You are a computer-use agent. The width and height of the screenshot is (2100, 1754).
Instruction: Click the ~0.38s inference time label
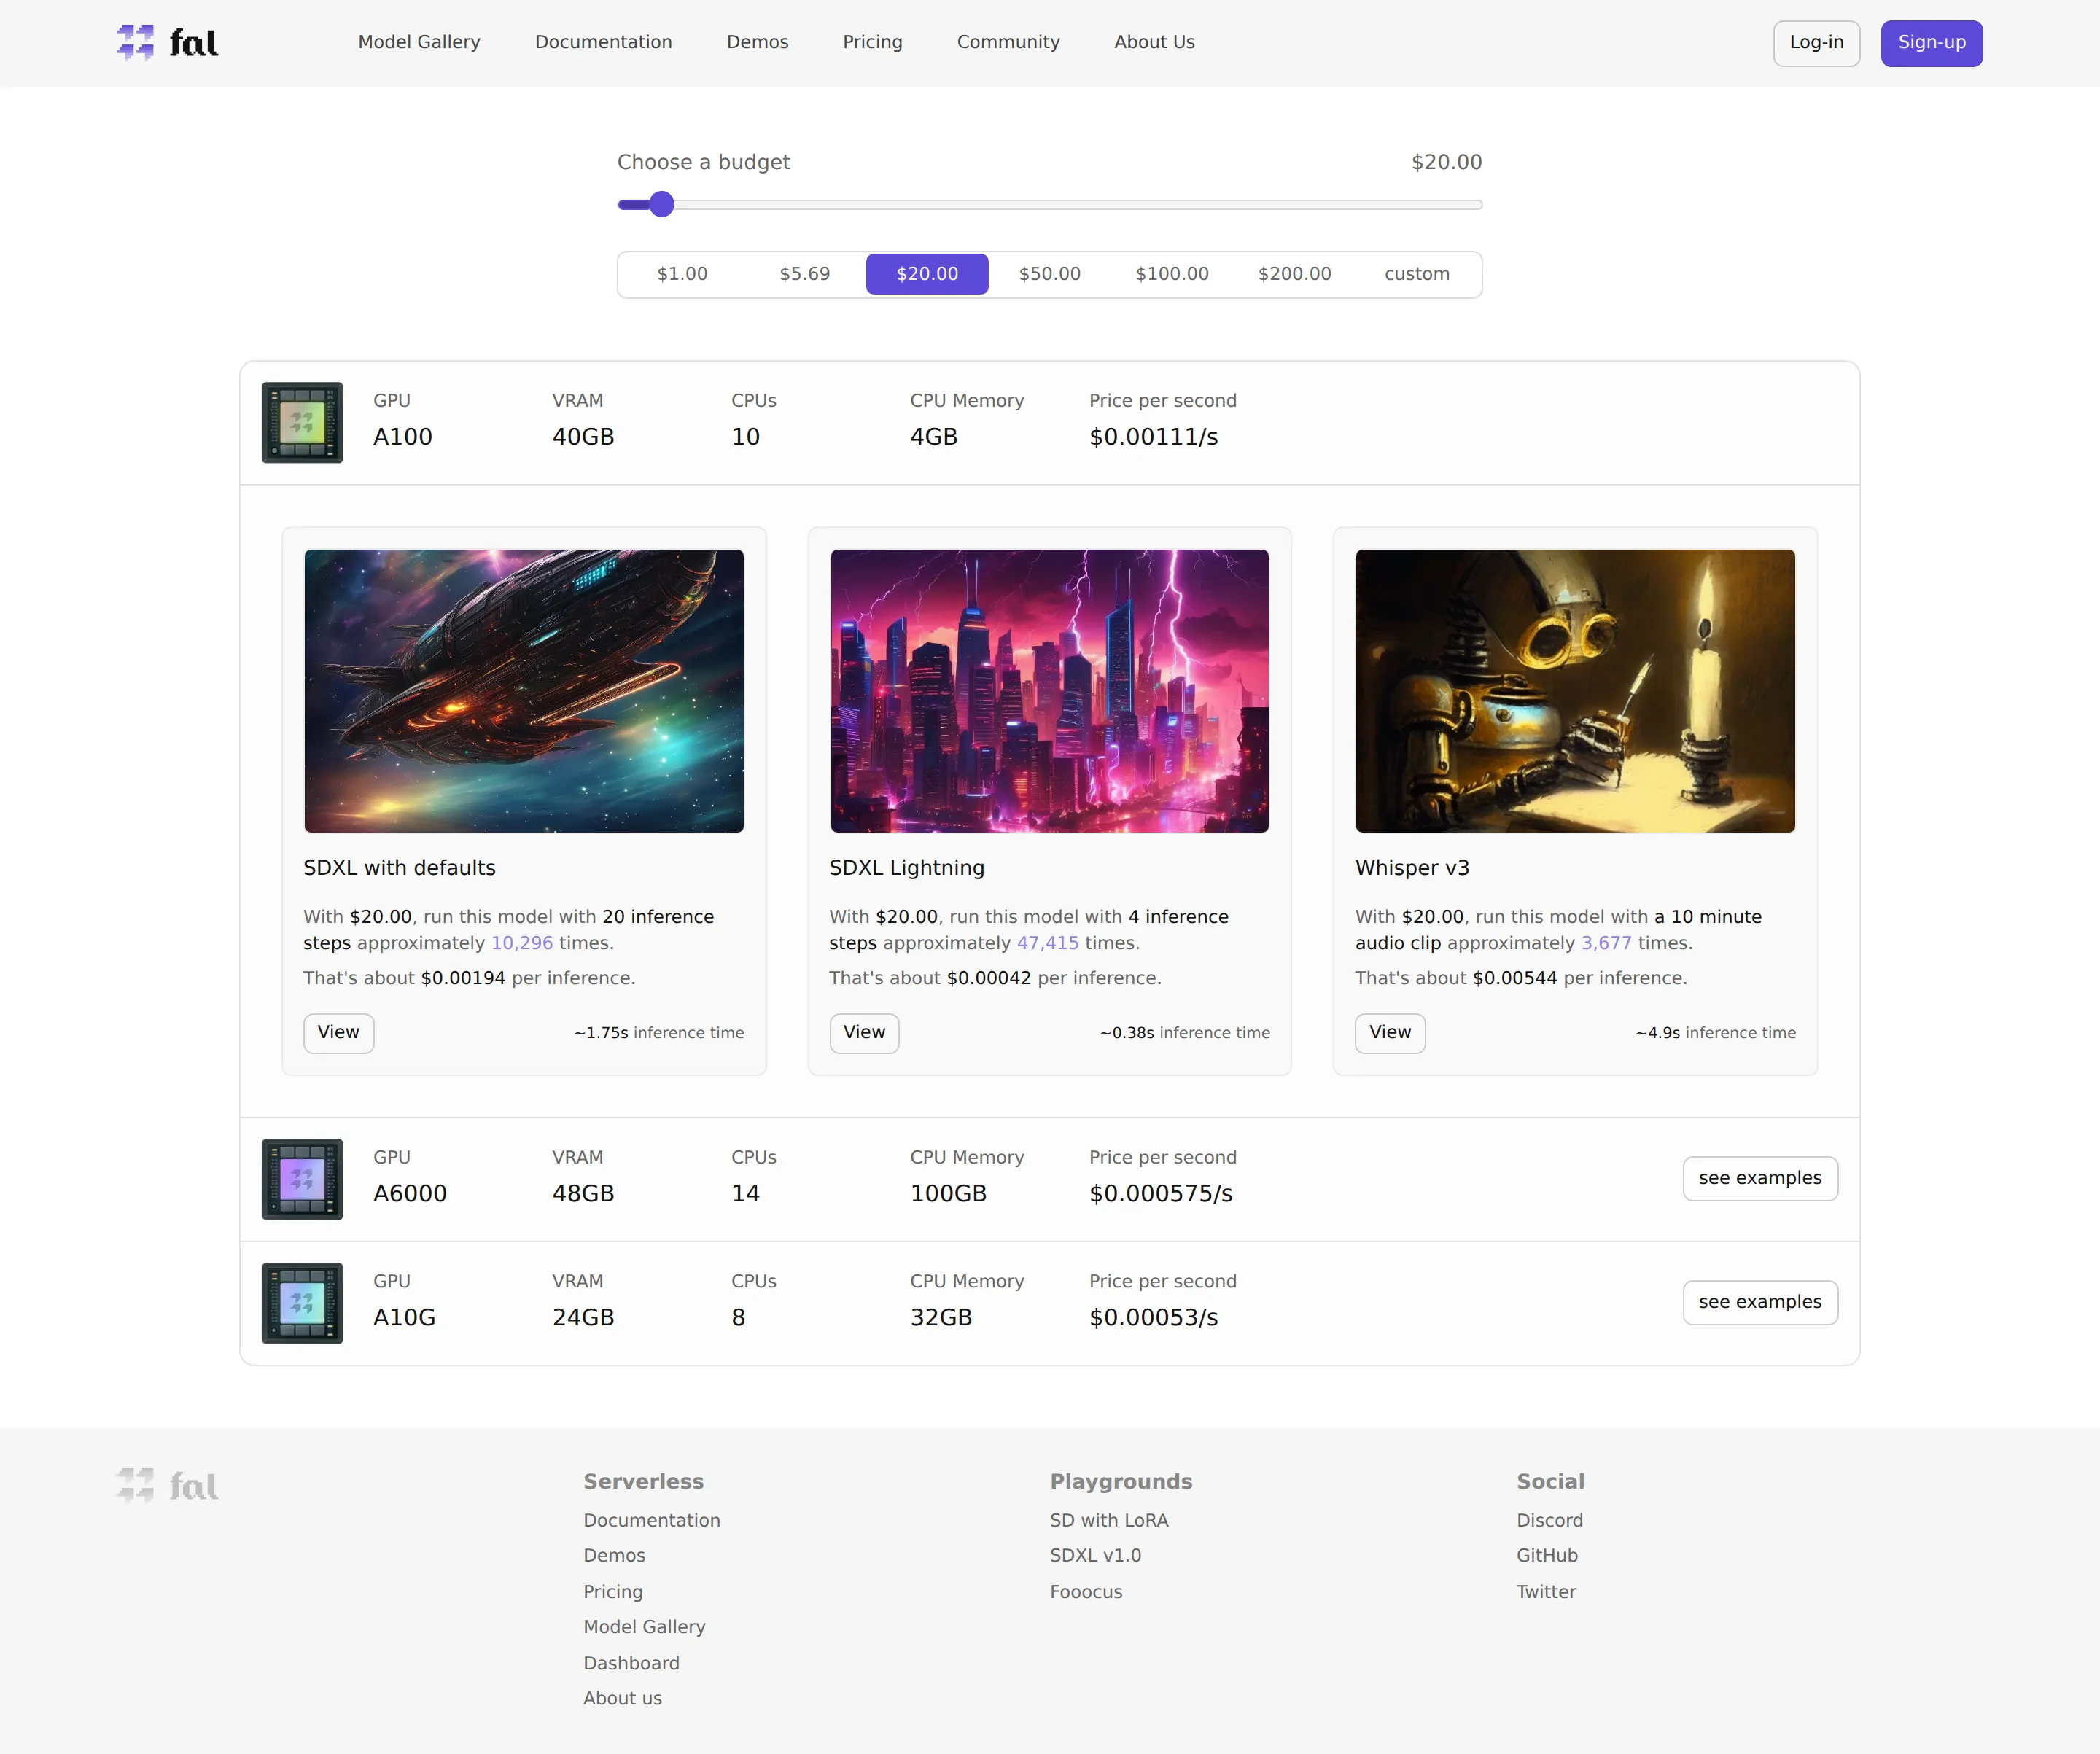pyautogui.click(x=1185, y=1033)
